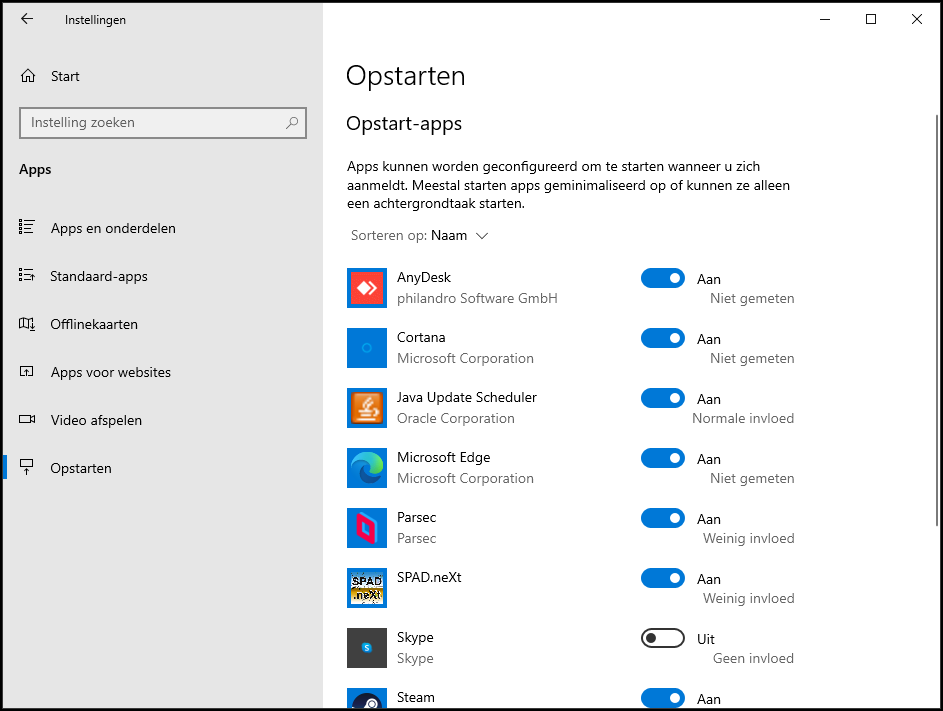Disable SPAD.neXt startup toggle

[663, 578]
